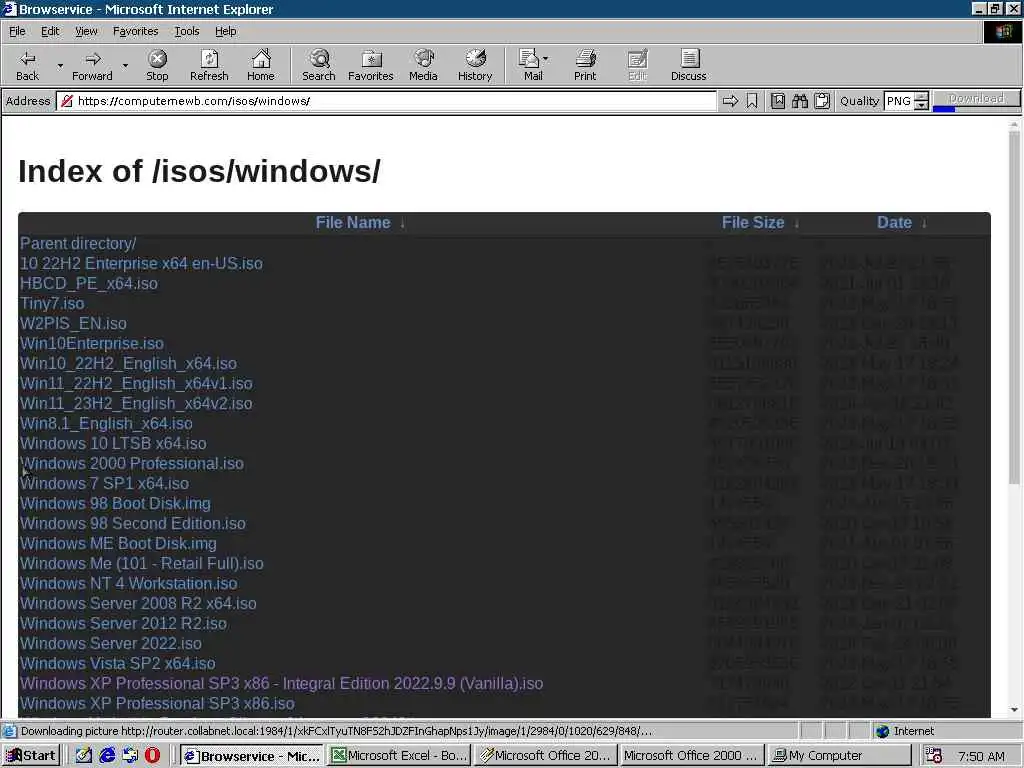This screenshot has width=1024, height=768.
Task: Open Windows XP Integral Edition (Vanilla).iso link
Action: tap(281, 684)
